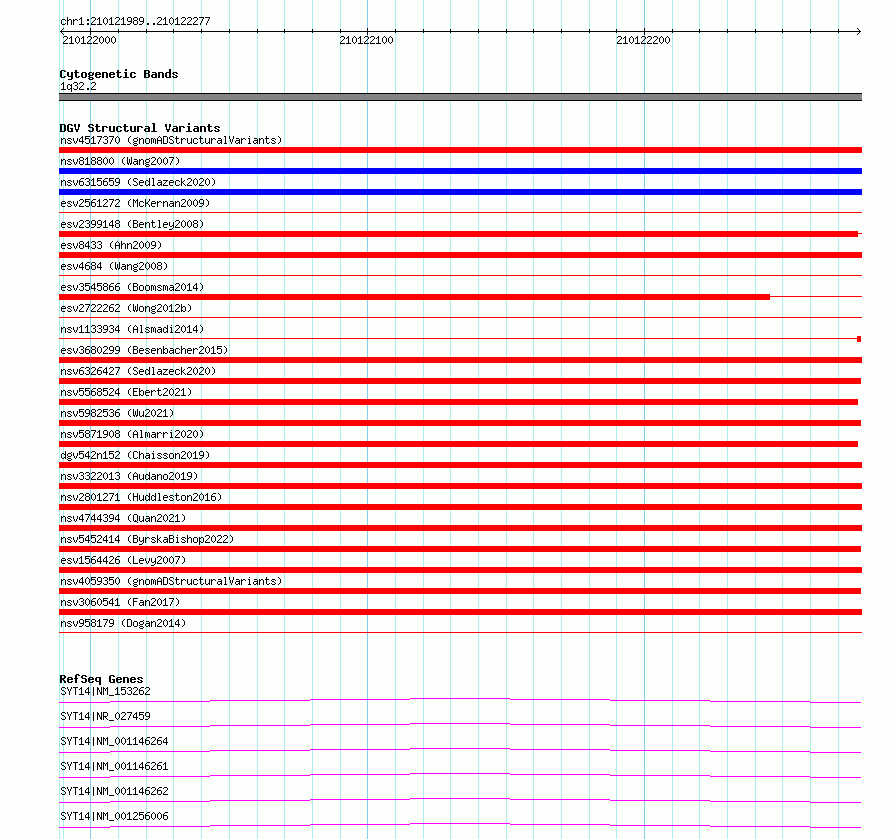Open variant nsv958179 (Dogan2014)
The width and height of the screenshot is (890, 839).
tap(123, 623)
